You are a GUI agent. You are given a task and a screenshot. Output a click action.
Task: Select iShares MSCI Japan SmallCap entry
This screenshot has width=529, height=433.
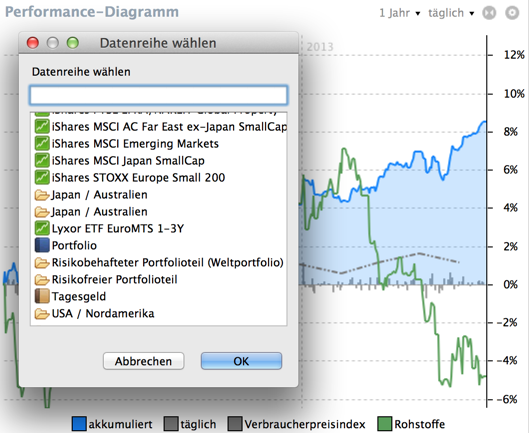[x=159, y=160]
